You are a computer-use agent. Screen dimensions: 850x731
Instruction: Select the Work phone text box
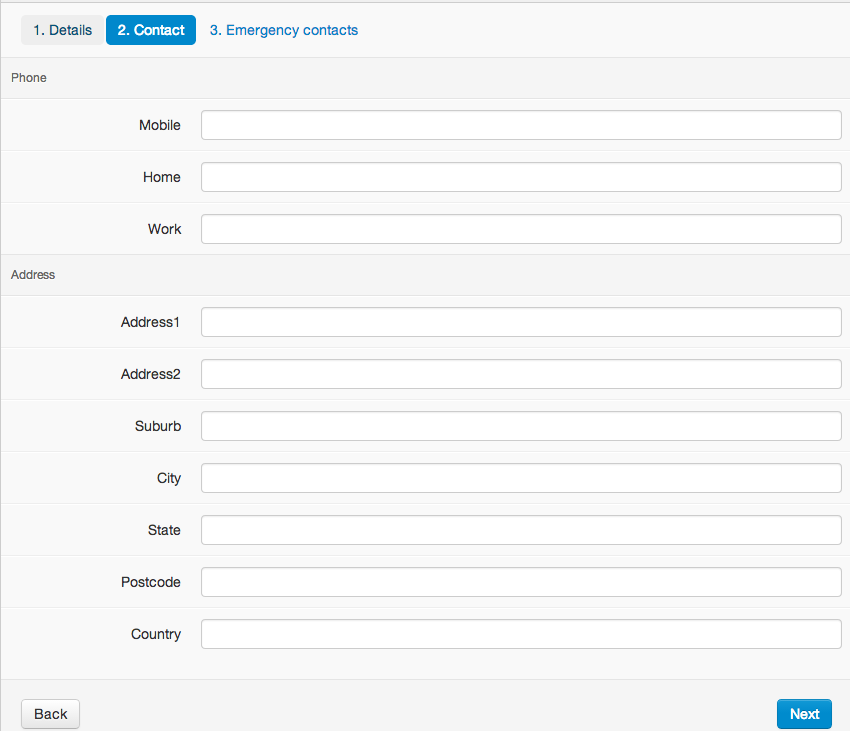521,229
